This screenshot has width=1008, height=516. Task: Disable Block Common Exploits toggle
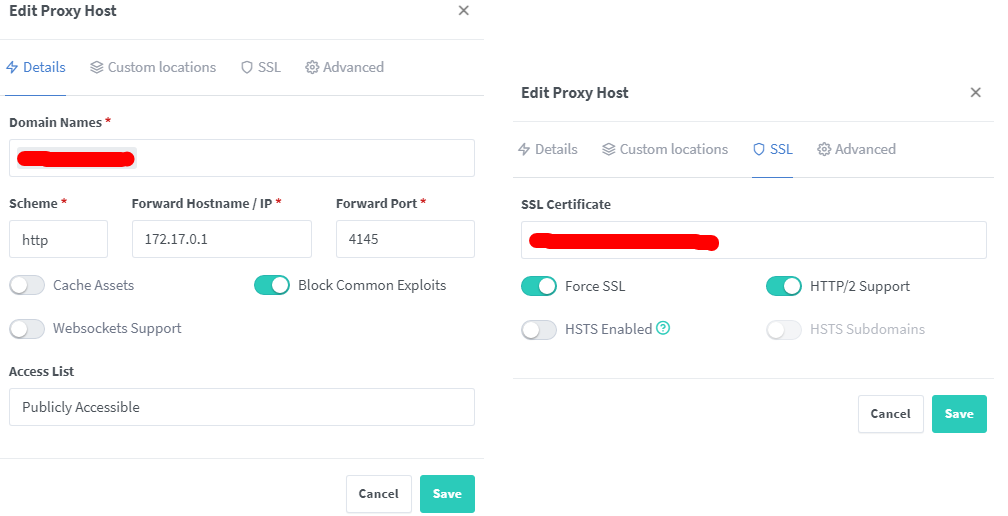[272, 286]
